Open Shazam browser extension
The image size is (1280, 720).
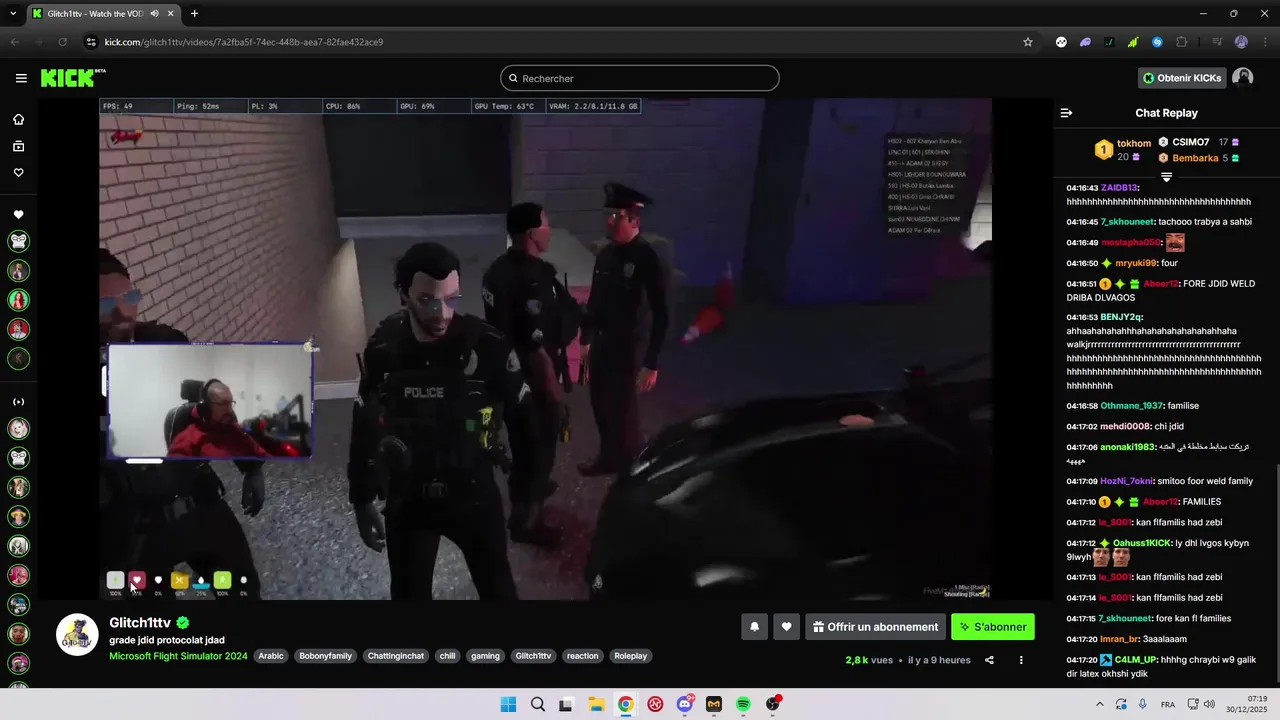click(x=1157, y=42)
